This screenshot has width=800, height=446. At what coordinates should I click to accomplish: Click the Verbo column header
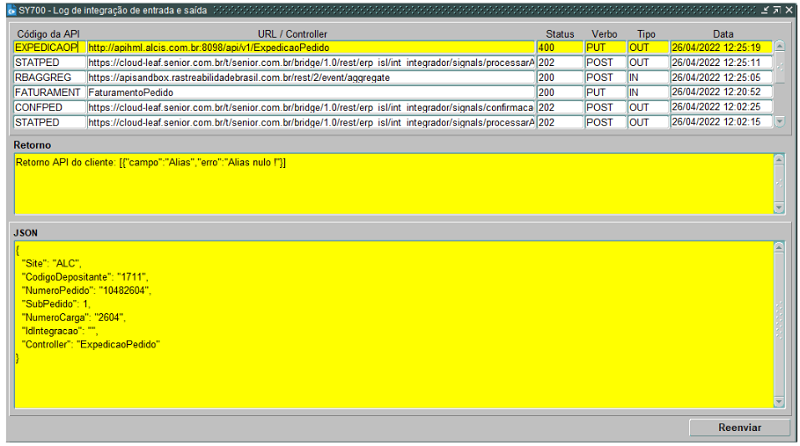pyautogui.click(x=605, y=34)
